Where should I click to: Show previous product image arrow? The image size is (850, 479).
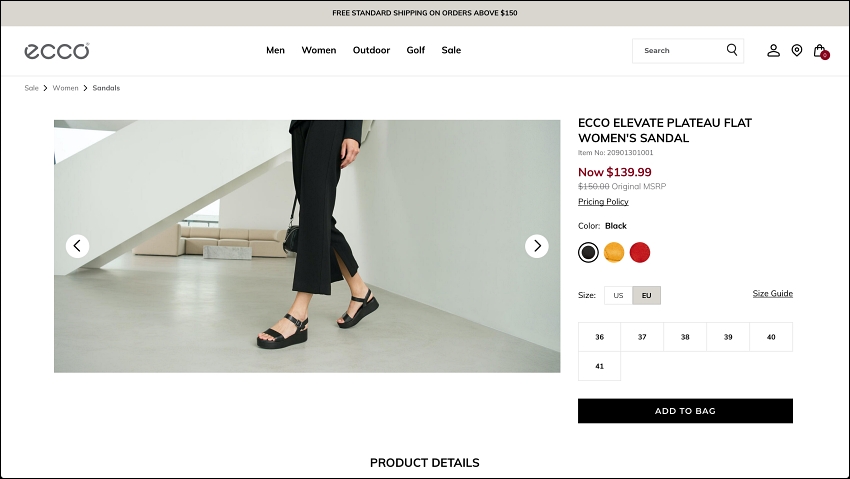[x=78, y=246]
